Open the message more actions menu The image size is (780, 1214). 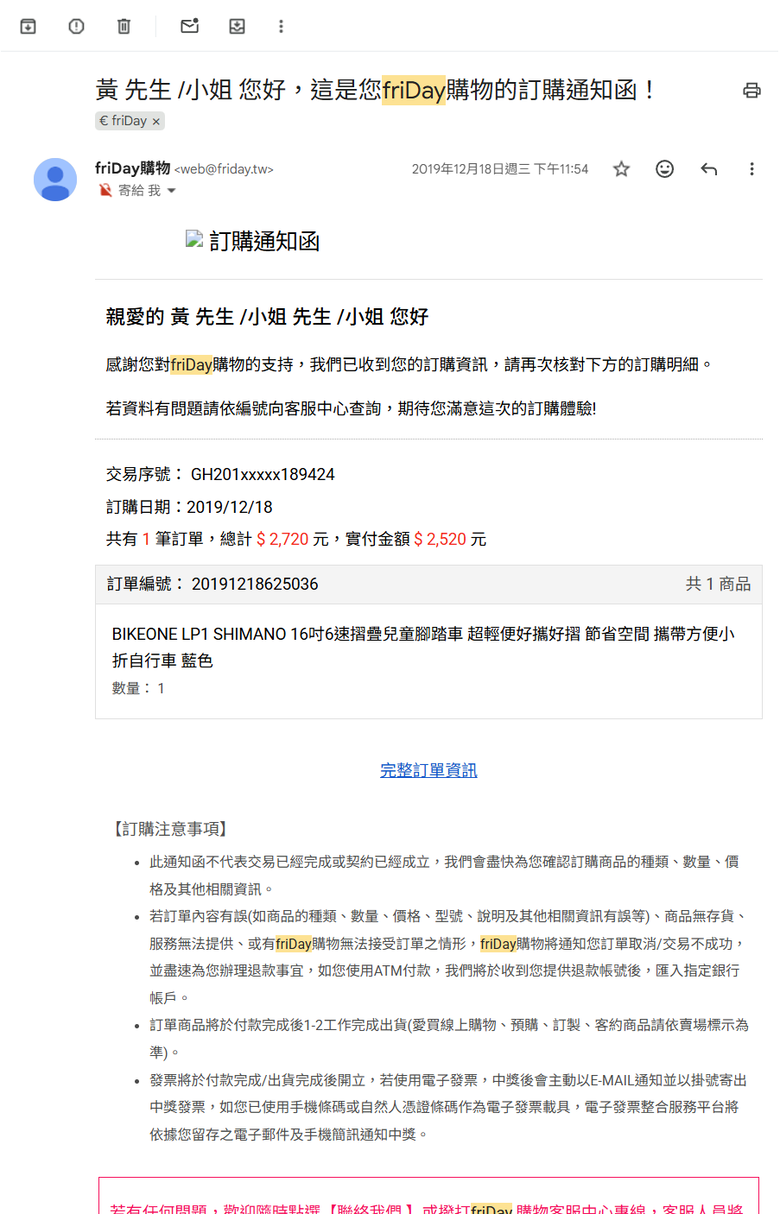[x=751, y=169]
